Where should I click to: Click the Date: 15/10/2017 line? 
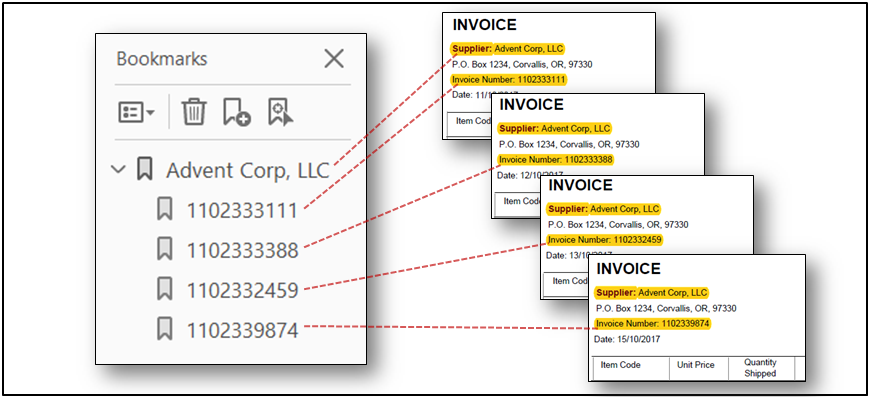[x=626, y=339]
